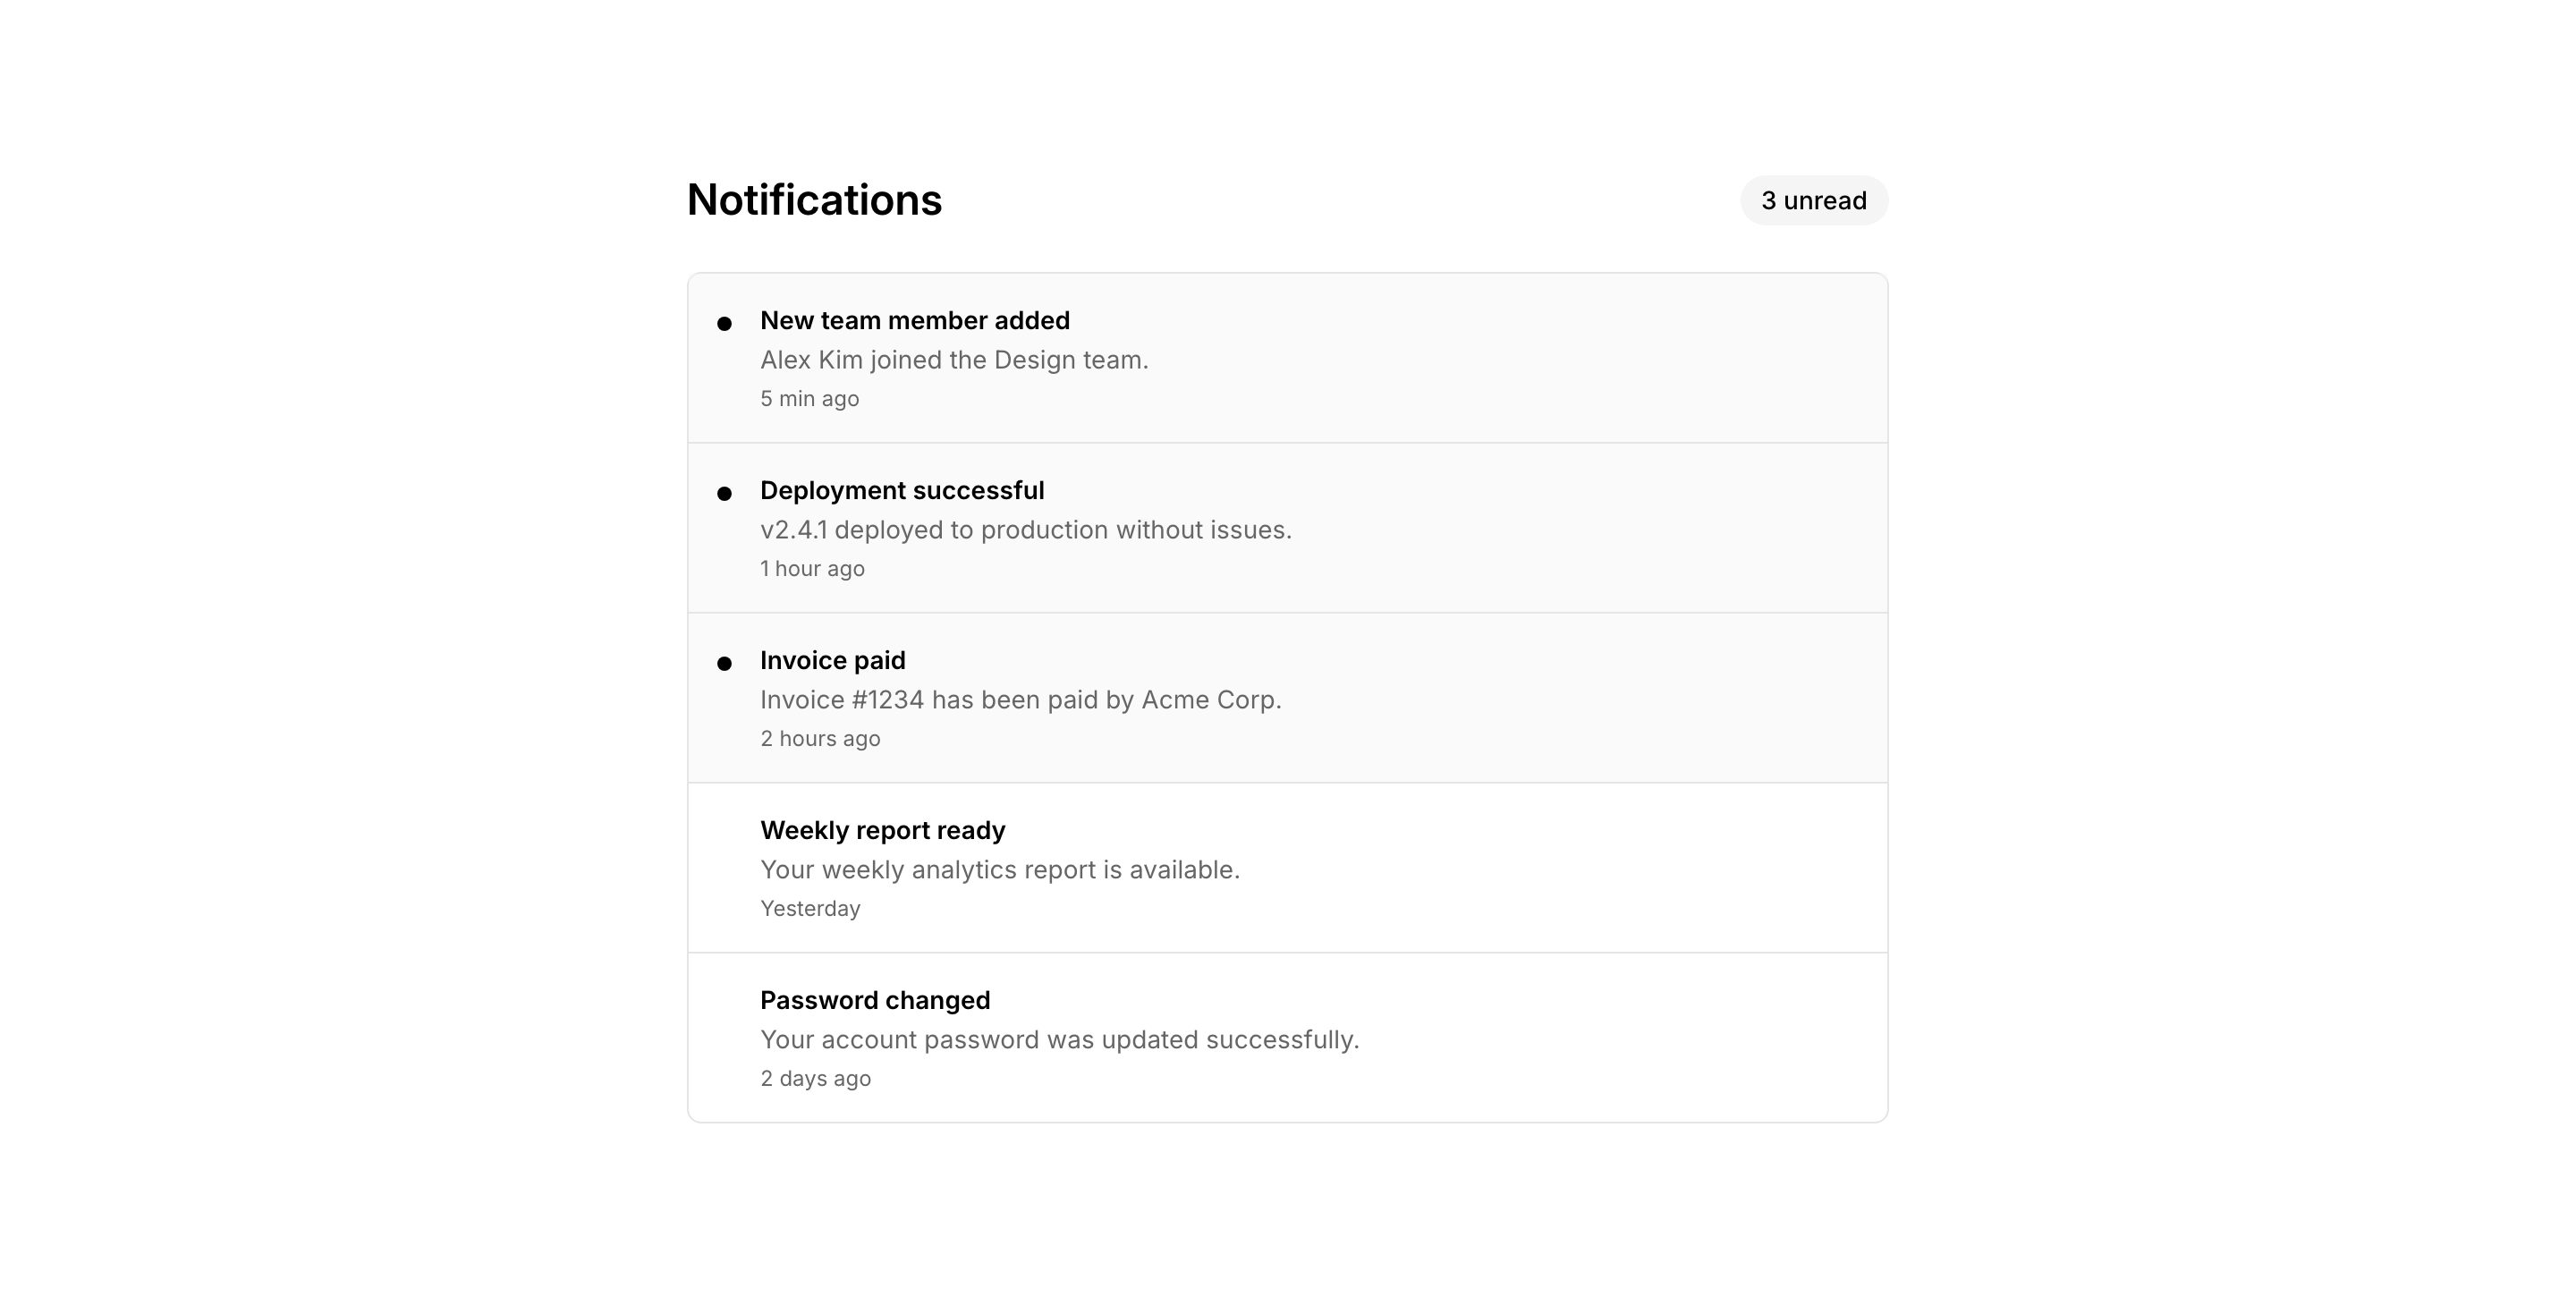Click unread dot beside Deployment successful
This screenshot has height=1297, width=2576.
click(x=724, y=493)
